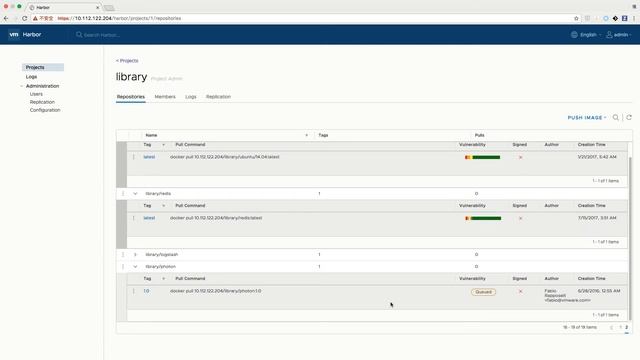Open the action menu for library/redis row

(123, 193)
